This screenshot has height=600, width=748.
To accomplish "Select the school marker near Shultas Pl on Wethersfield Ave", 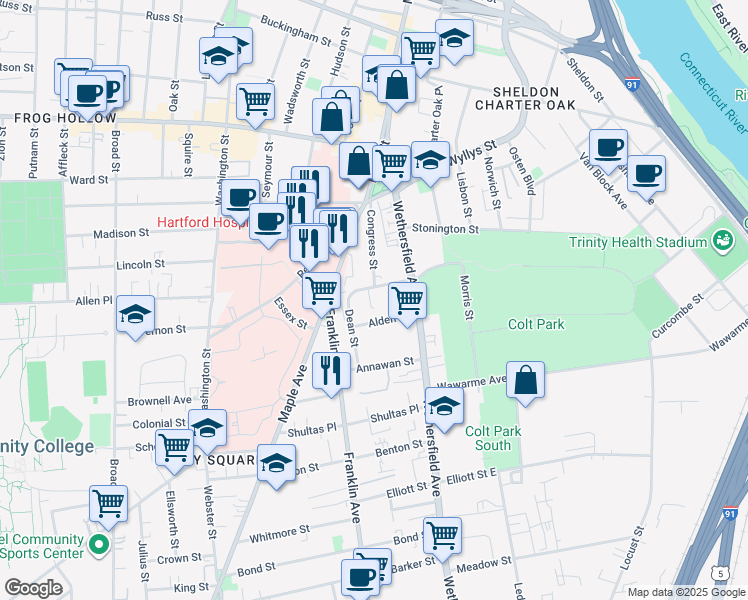I will tap(444, 406).
